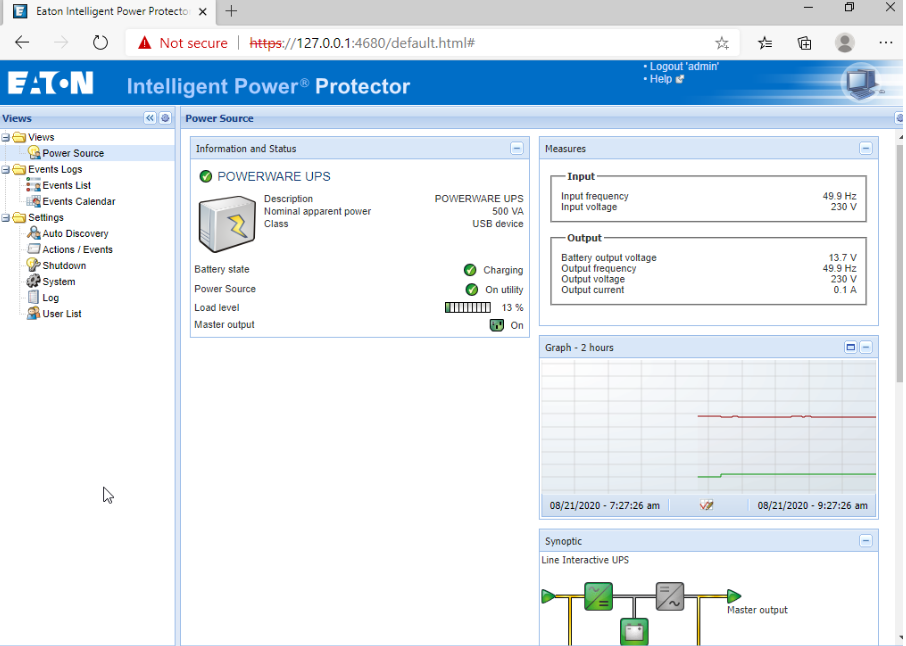Viewport: 906px width, 646px height.
Task: Open a new browser tab
Action: point(231,11)
